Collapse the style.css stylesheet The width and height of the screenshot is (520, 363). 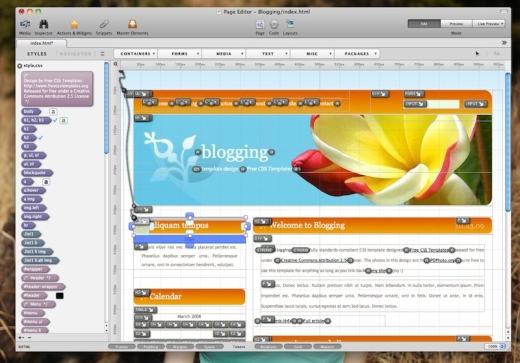click(x=20, y=66)
